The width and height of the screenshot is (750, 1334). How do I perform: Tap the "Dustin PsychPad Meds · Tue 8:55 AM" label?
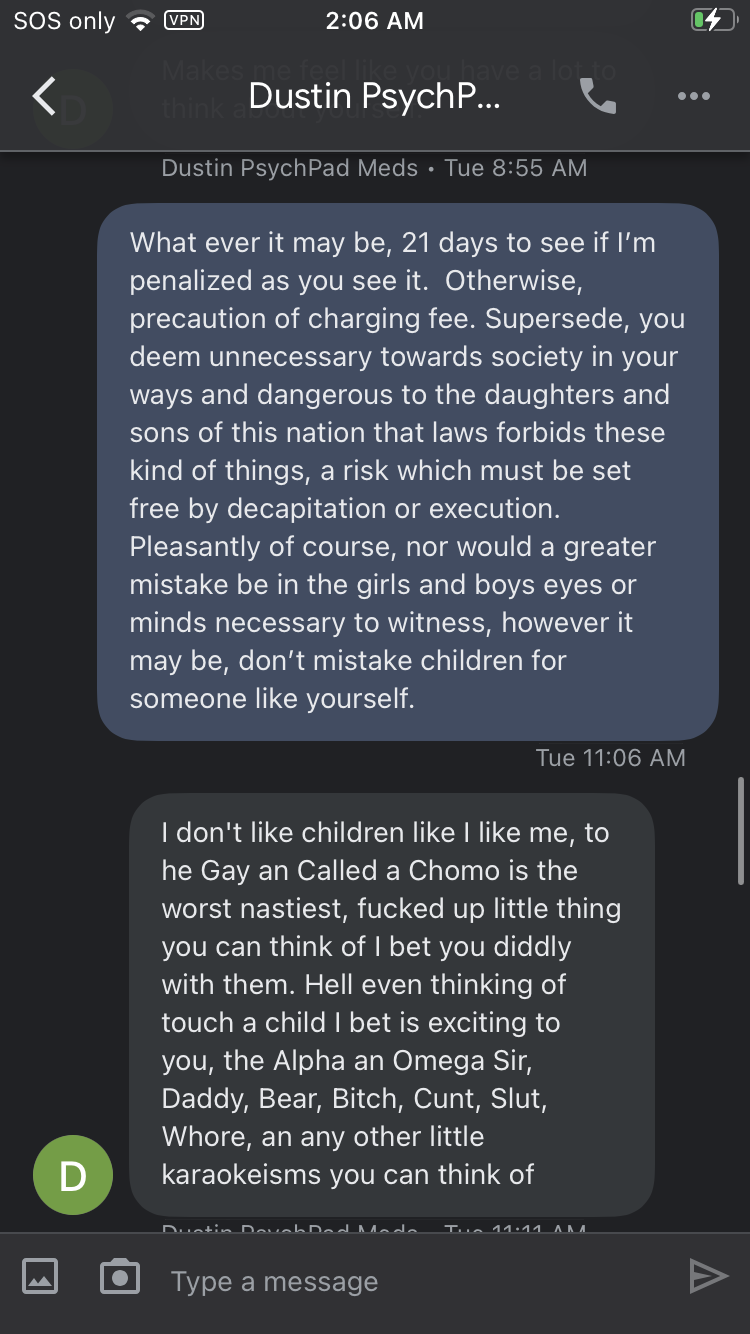pos(374,168)
